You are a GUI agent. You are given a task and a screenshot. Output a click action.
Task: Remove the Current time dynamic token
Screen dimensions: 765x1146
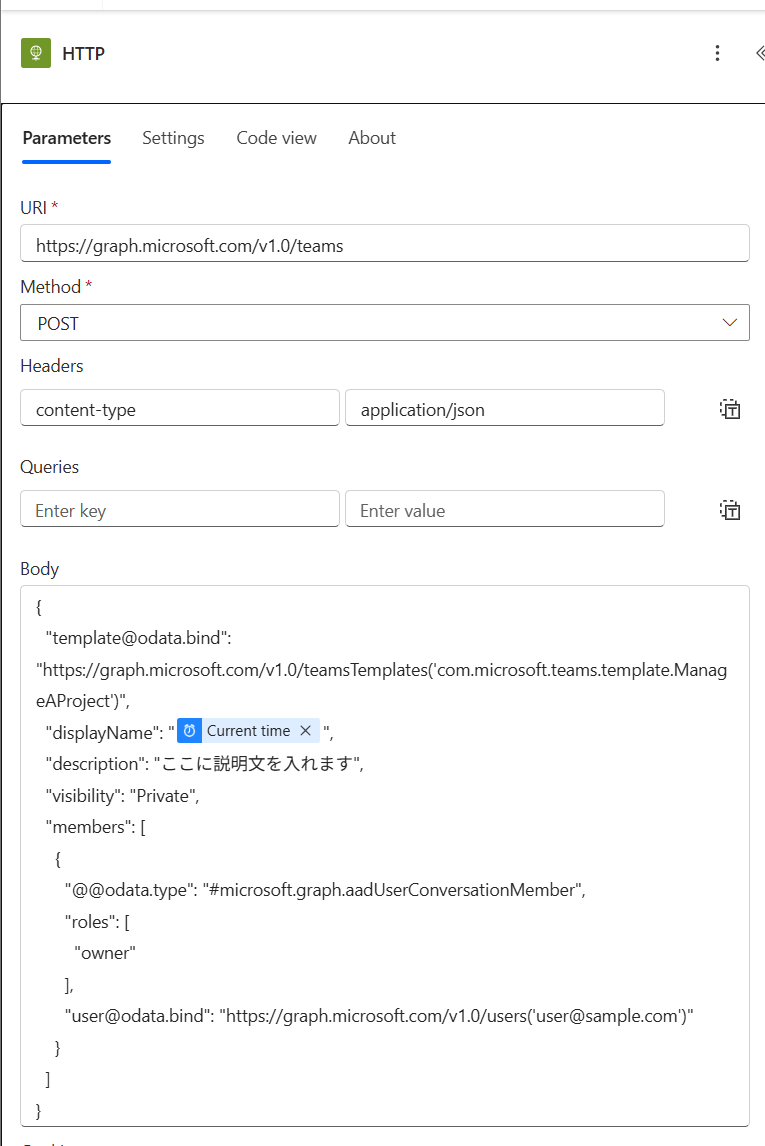point(305,730)
